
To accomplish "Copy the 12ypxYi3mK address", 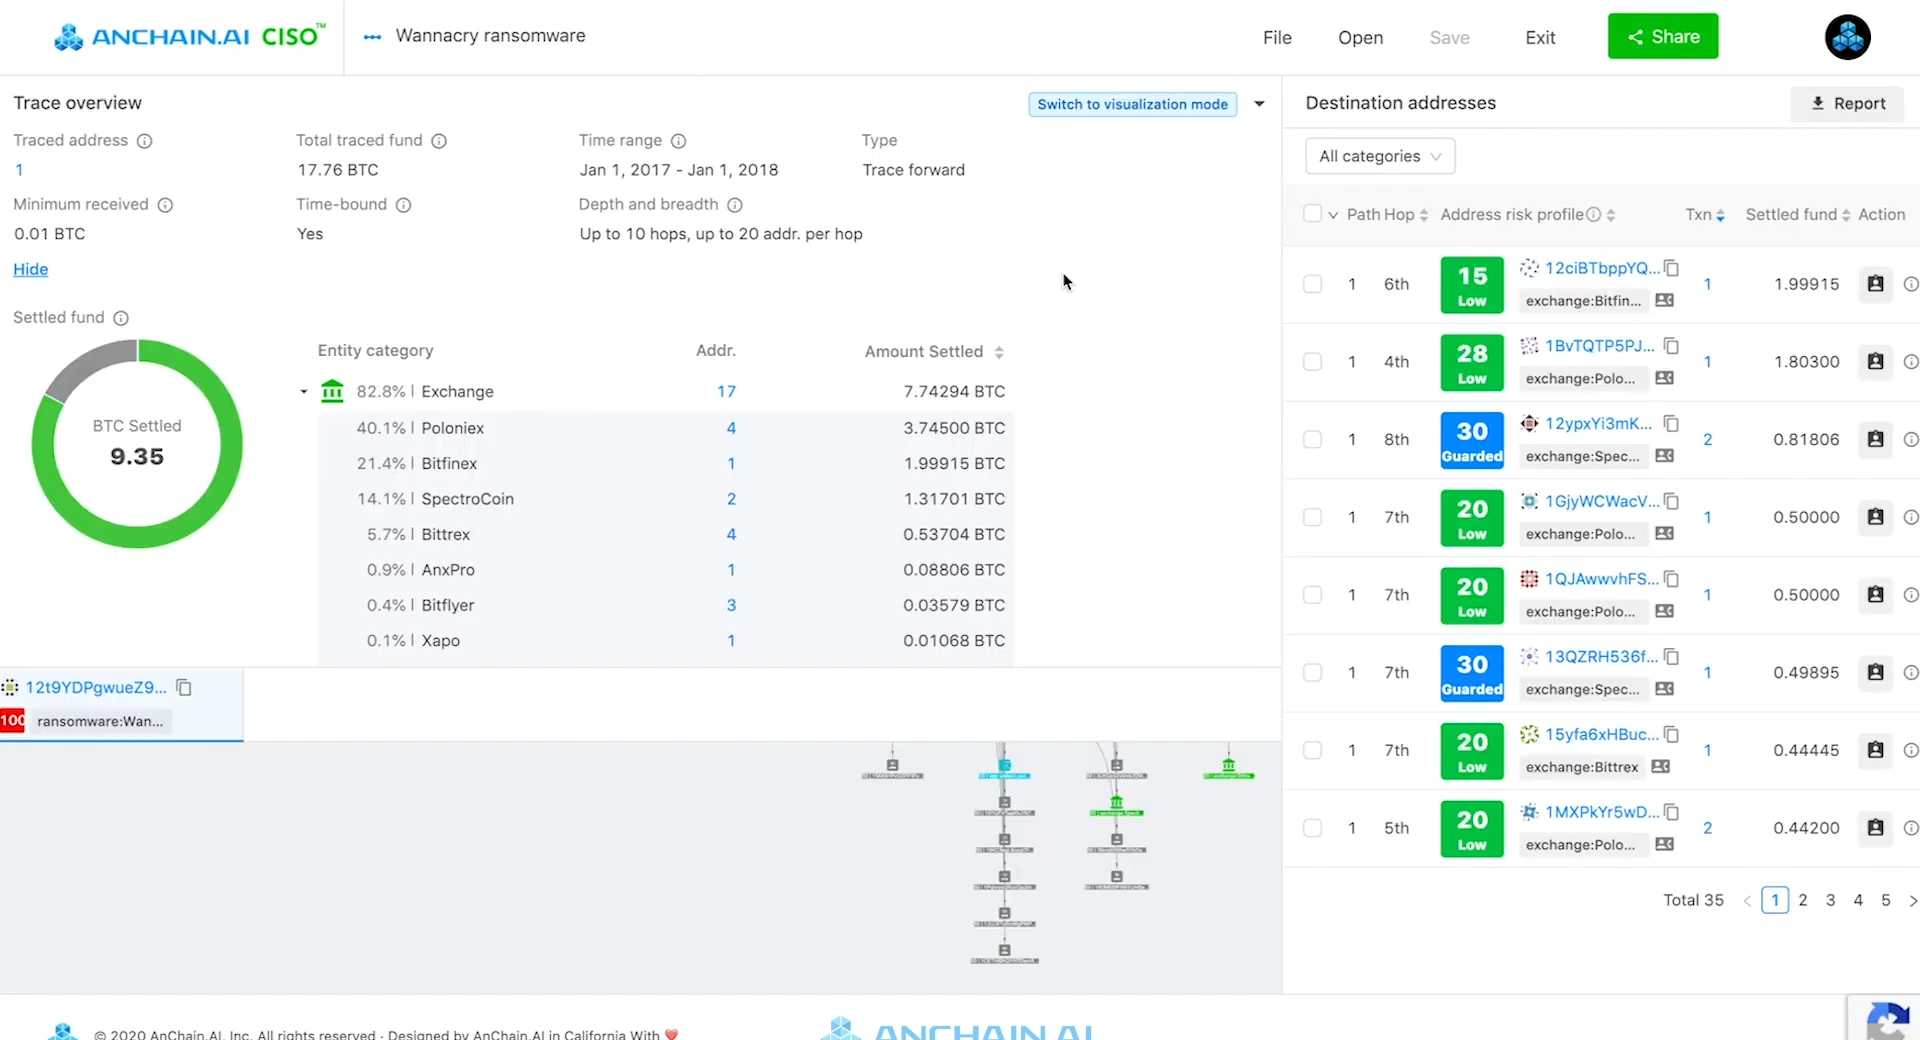I will coord(1671,424).
